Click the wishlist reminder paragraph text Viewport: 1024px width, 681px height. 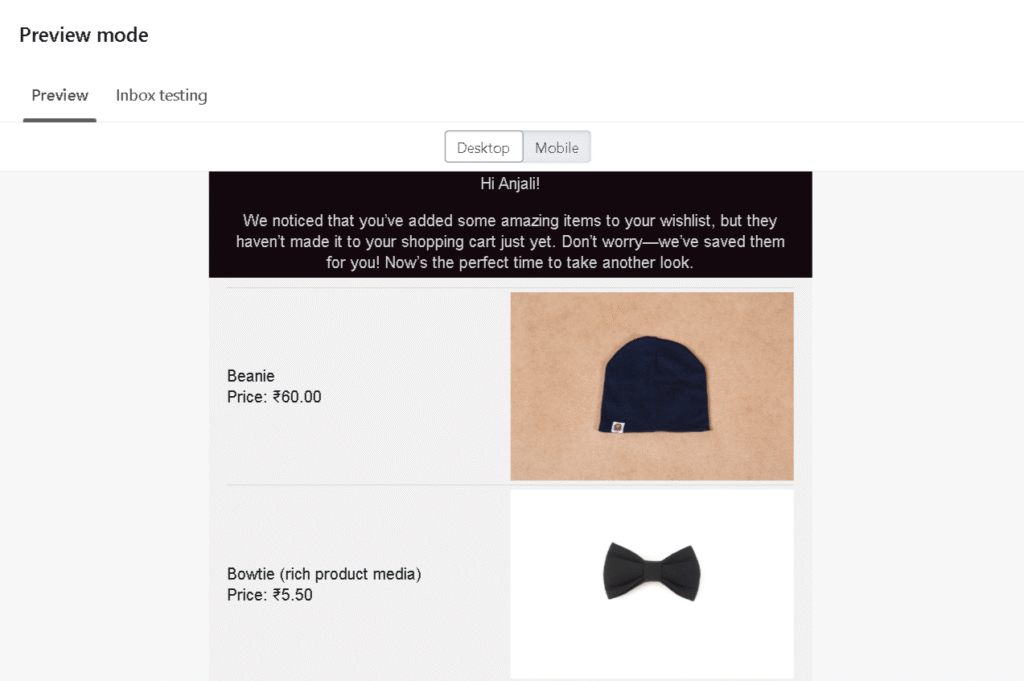point(510,242)
